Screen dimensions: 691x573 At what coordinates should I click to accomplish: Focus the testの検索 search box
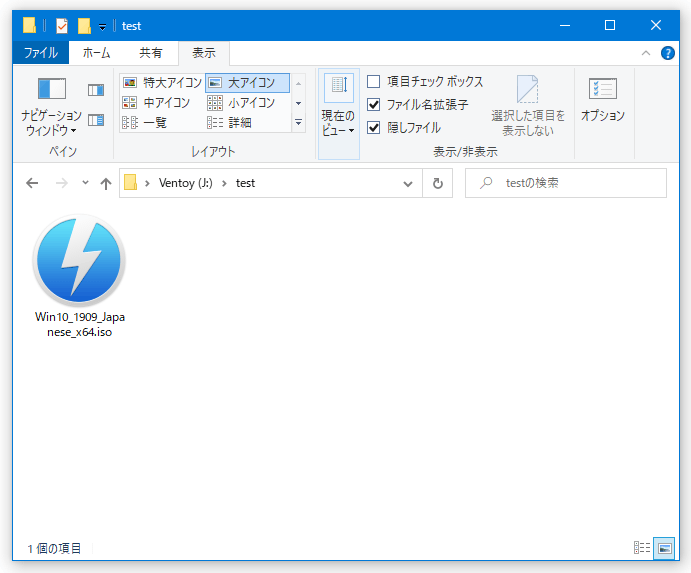pos(566,183)
